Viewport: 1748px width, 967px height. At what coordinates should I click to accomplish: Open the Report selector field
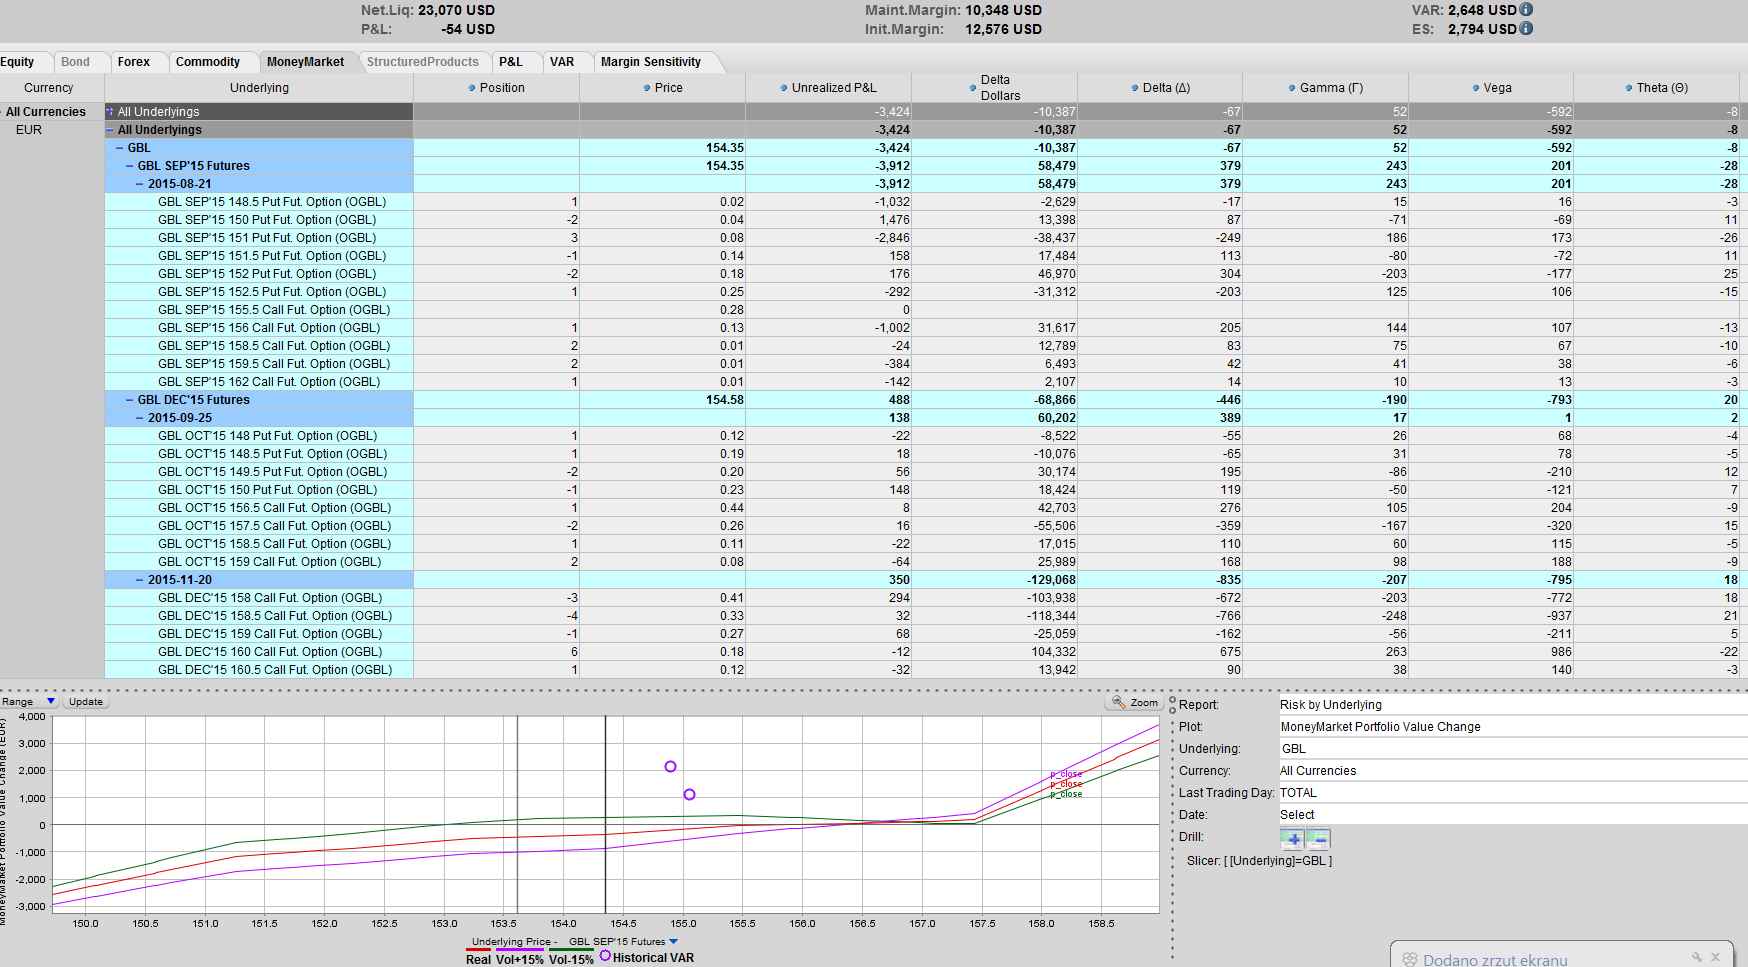(x=1513, y=705)
